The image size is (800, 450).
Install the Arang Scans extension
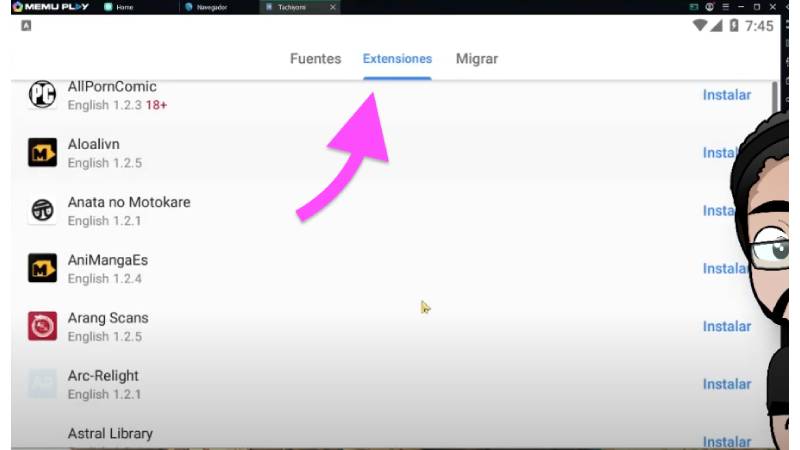click(x=727, y=327)
